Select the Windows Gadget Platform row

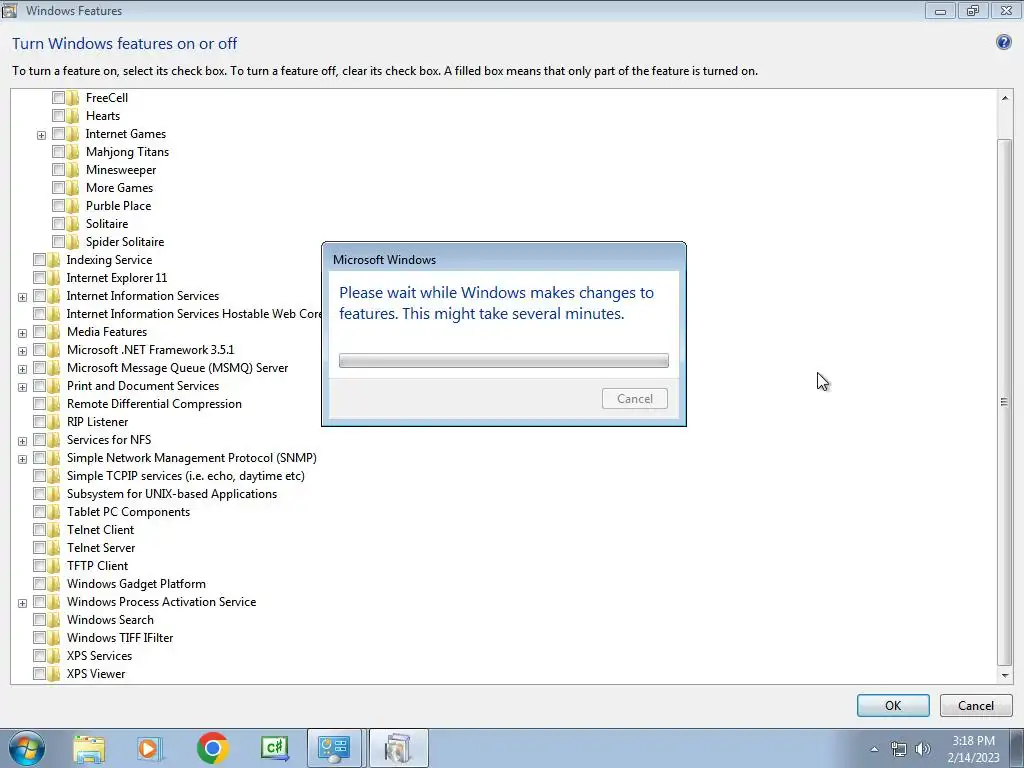(136, 584)
